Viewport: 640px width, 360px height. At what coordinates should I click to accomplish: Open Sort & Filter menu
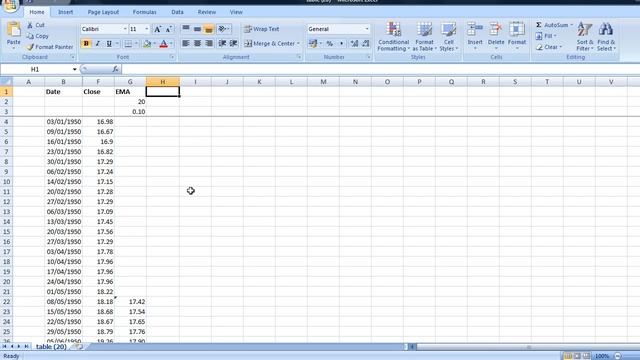(x=585, y=37)
